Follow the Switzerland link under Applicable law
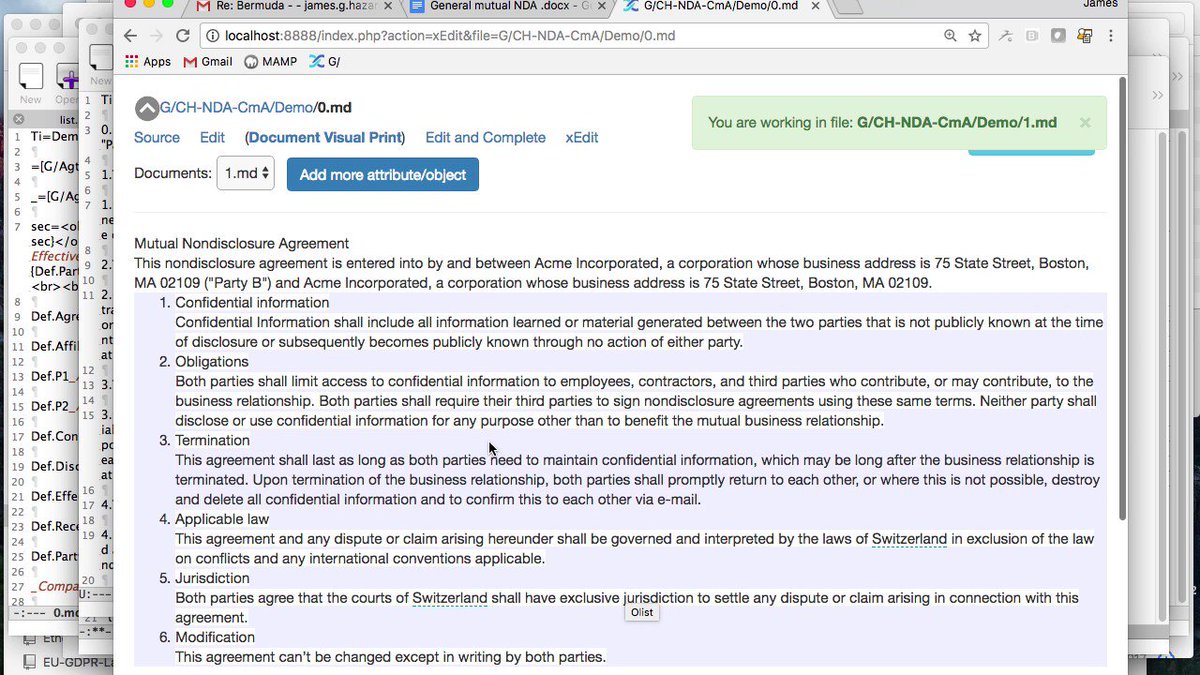The height and width of the screenshot is (675, 1200). pyautogui.click(x=909, y=538)
